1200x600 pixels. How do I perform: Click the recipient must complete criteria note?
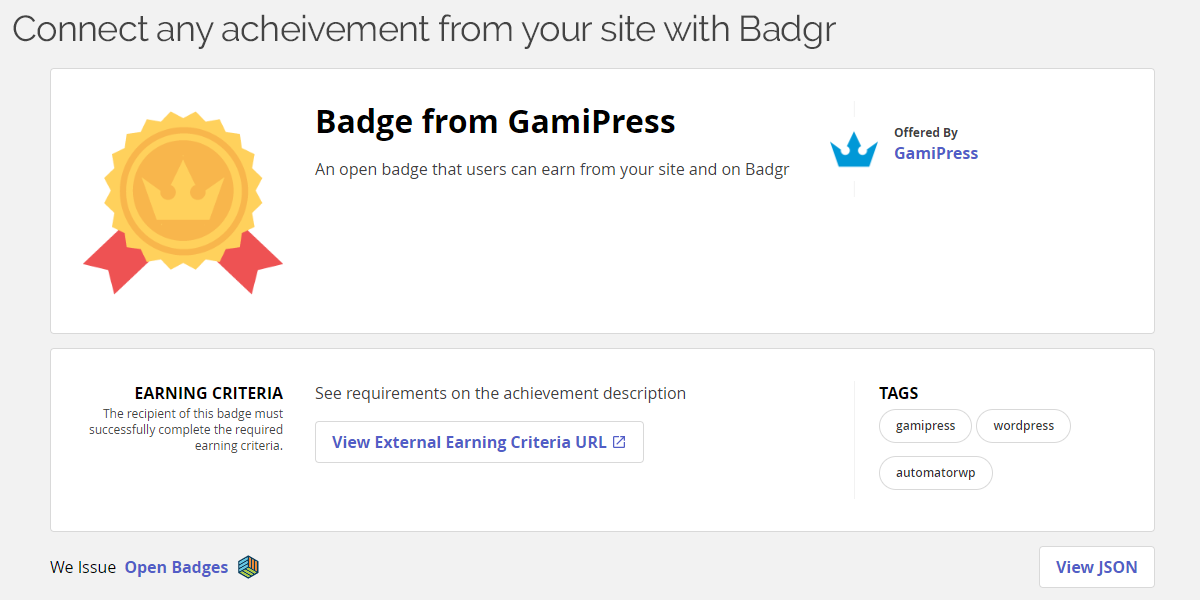[186, 429]
